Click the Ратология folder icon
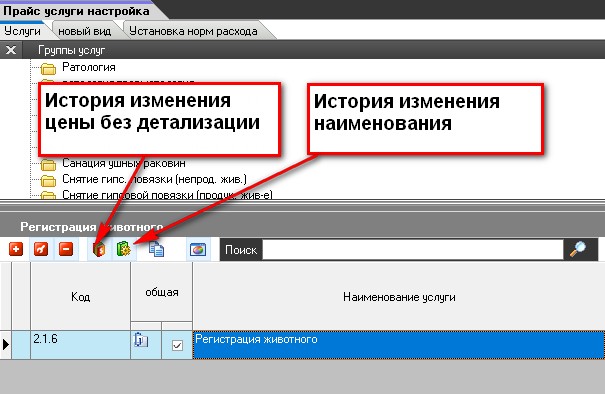This screenshot has height=394, width=605. [x=49, y=69]
